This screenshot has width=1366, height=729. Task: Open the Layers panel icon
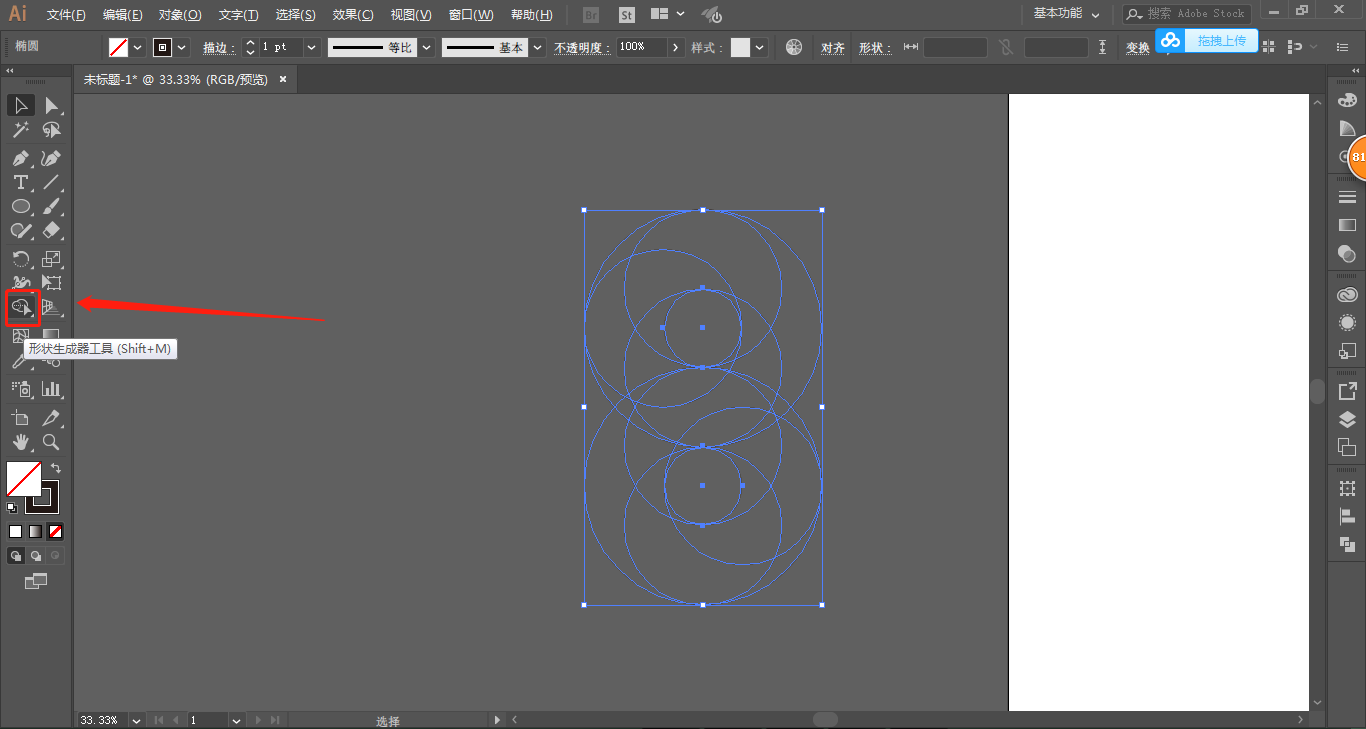(x=1347, y=419)
